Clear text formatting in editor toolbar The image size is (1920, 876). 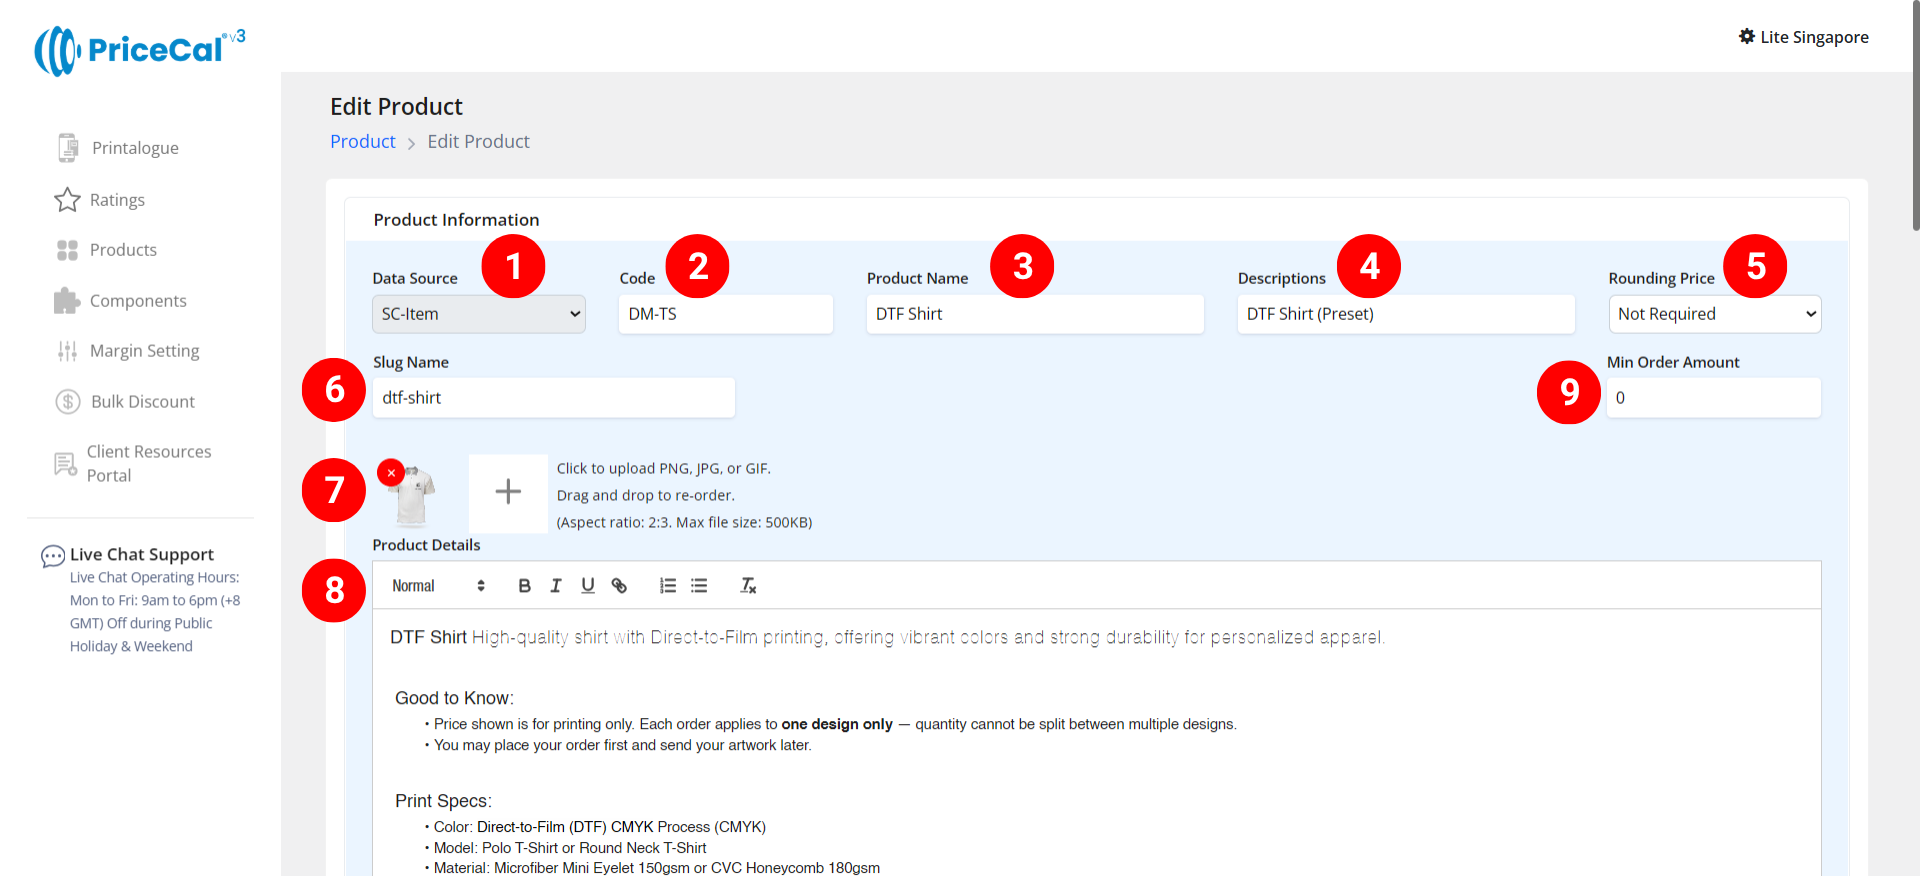[x=748, y=586]
